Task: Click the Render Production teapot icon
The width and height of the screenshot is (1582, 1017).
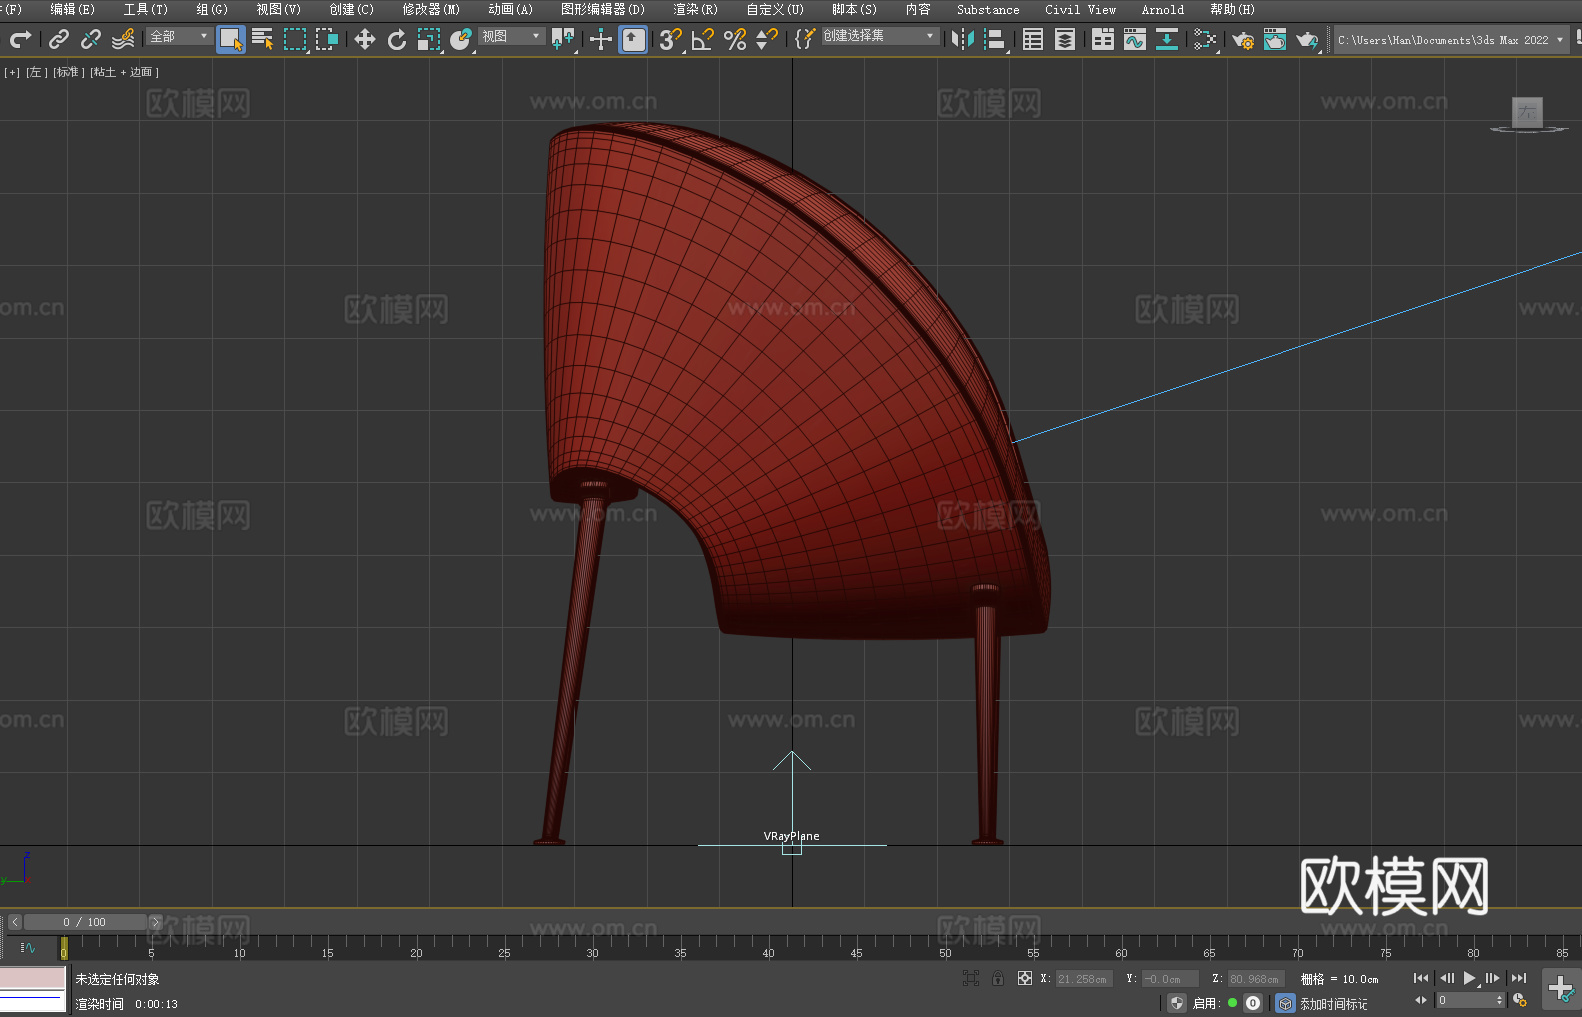Action: tap(1307, 39)
